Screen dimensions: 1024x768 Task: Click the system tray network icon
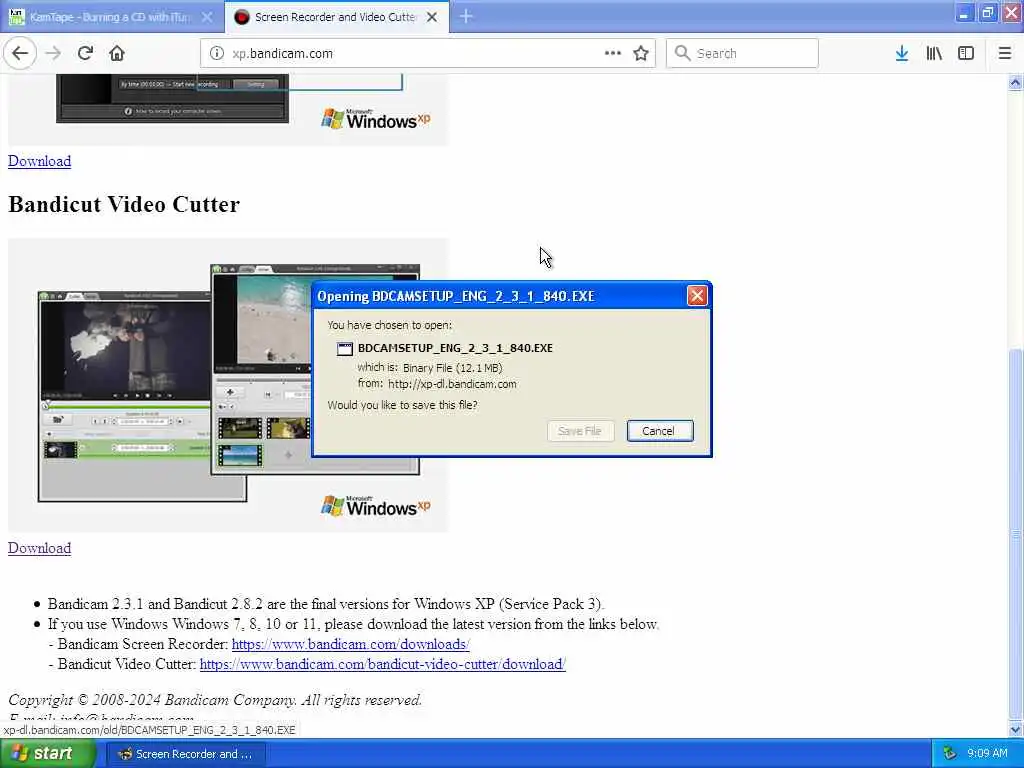click(x=950, y=754)
